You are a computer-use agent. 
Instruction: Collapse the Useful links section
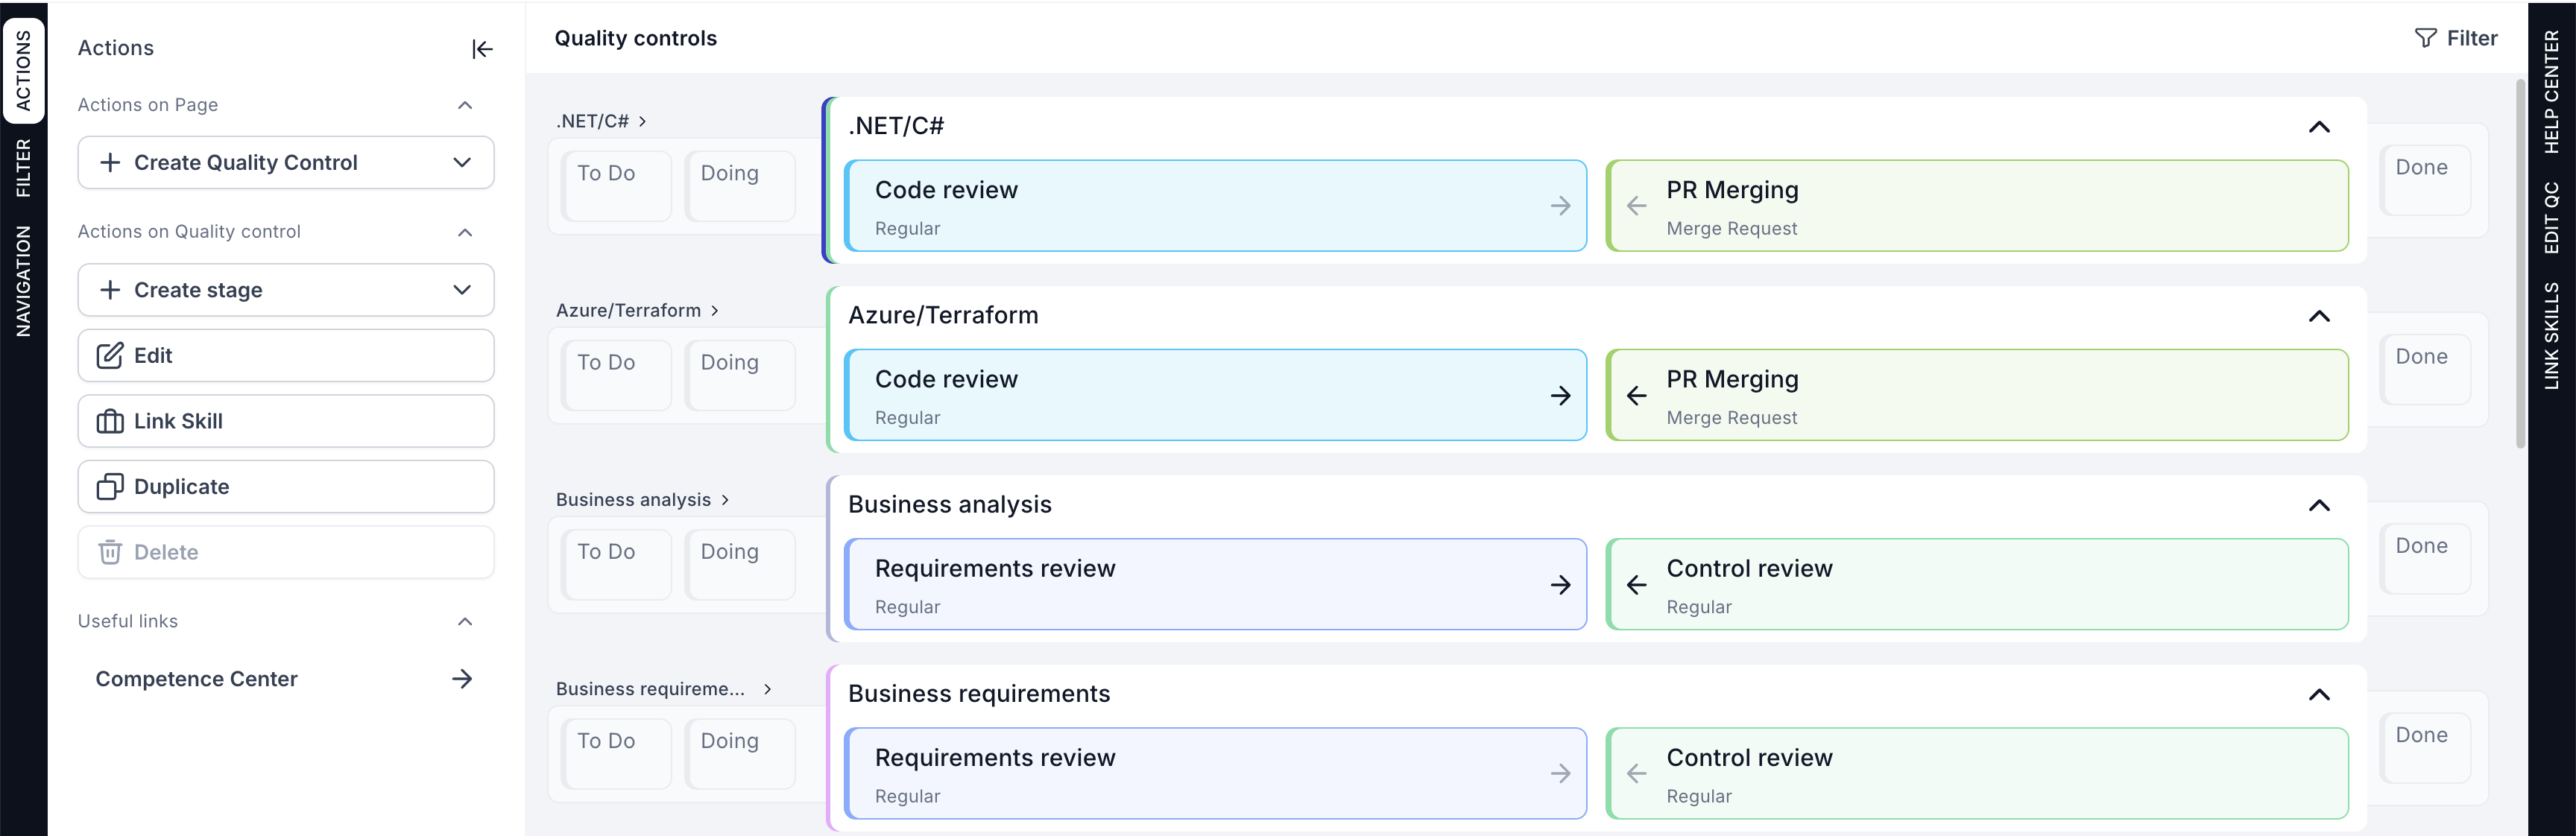pyautogui.click(x=464, y=621)
